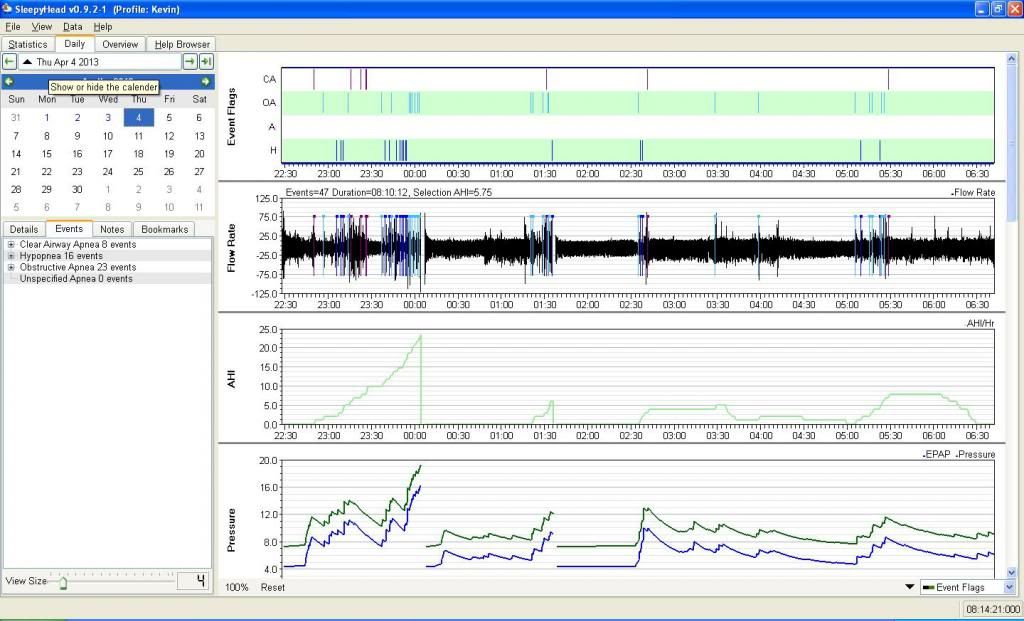This screenshot has width=1024, height=621.
Task: Open the Bookmarks tab
Action: pyautogui.click(x=165, y=229)
